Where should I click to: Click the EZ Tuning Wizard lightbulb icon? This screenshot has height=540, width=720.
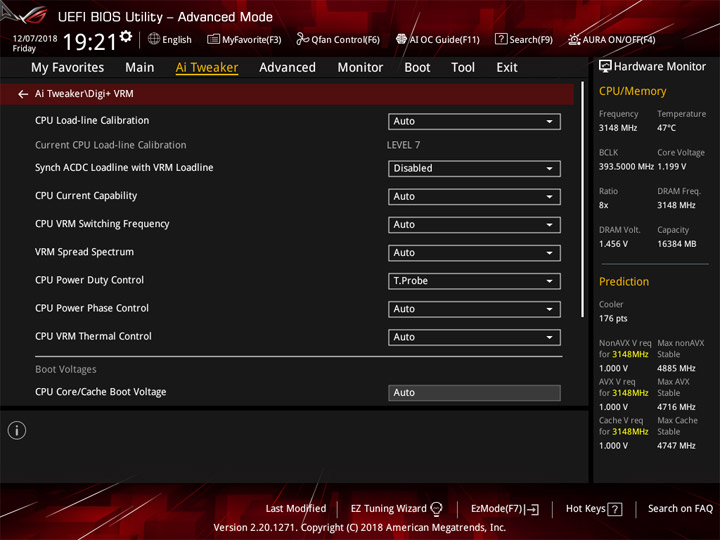436,509
